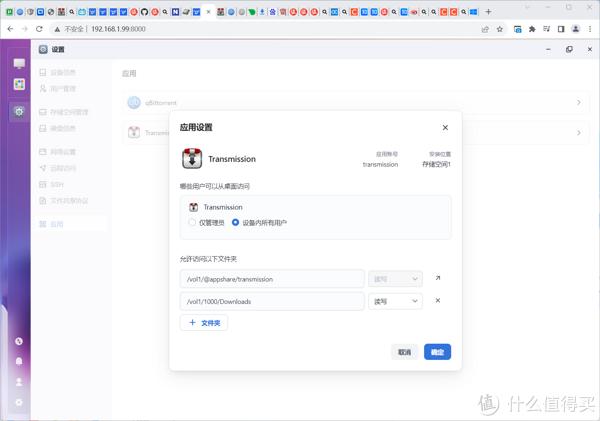Click the share page icon in address bar
The height and width of the screenshot is (421, 600).
[x=485, y=29]
